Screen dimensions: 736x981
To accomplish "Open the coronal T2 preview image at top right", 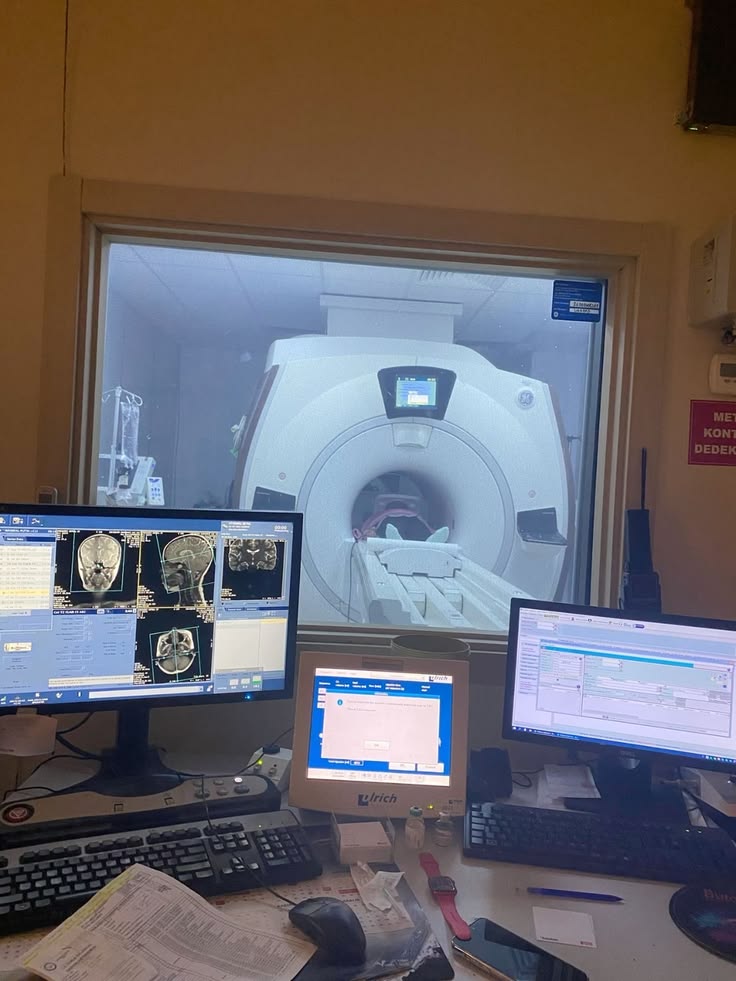I will pyautogui.click(x=252, y=556).
